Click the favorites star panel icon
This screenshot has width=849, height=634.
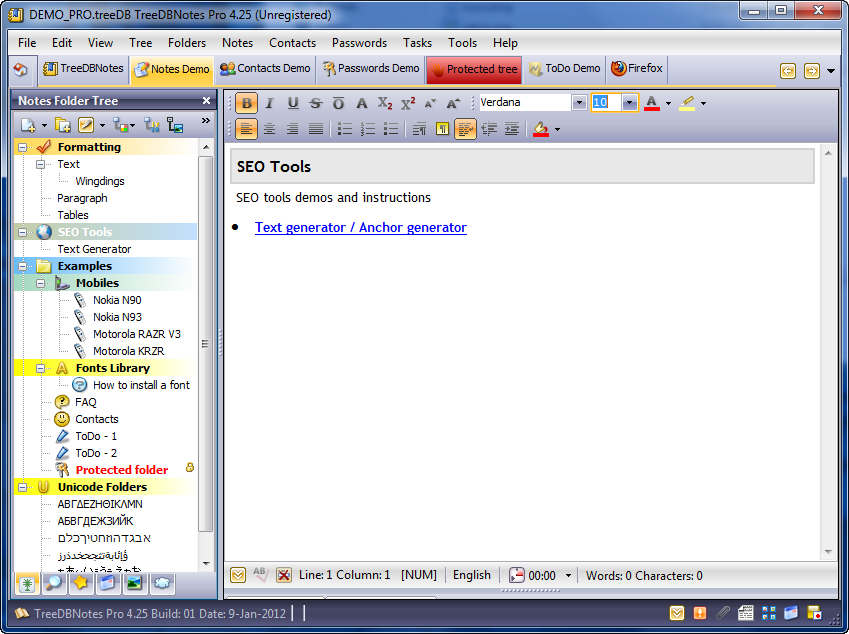(81, 583)
